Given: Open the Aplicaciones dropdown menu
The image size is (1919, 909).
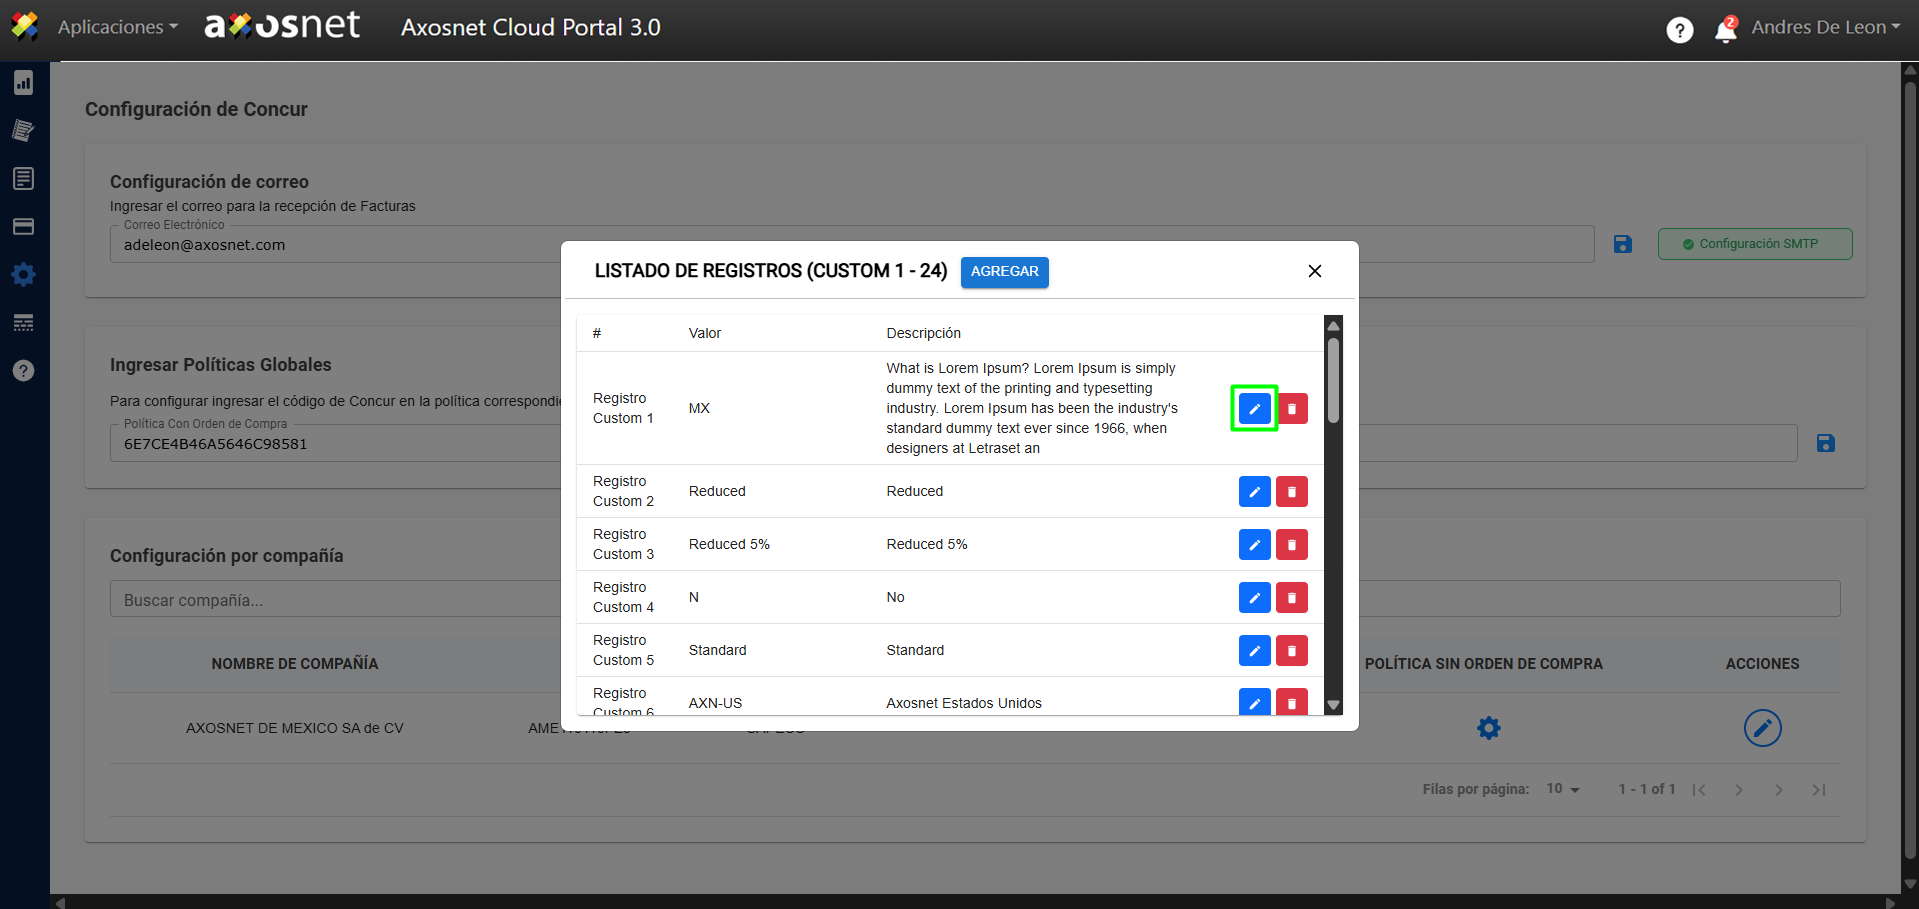Looking at the screenshot, I should pyautogui.click(x=117, y=27).
